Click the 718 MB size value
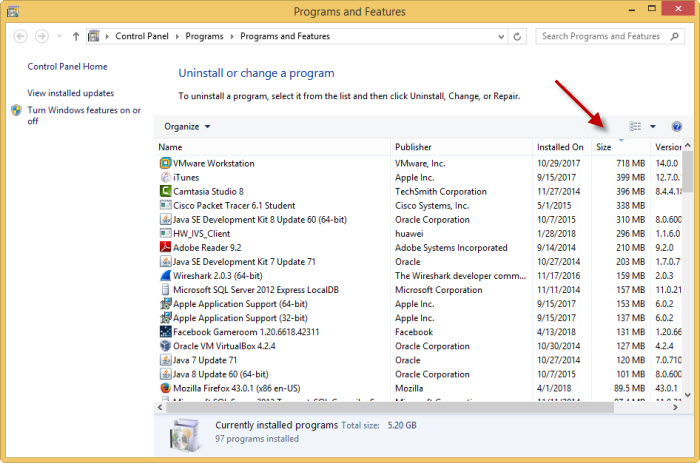 click(x=630, y=163)
